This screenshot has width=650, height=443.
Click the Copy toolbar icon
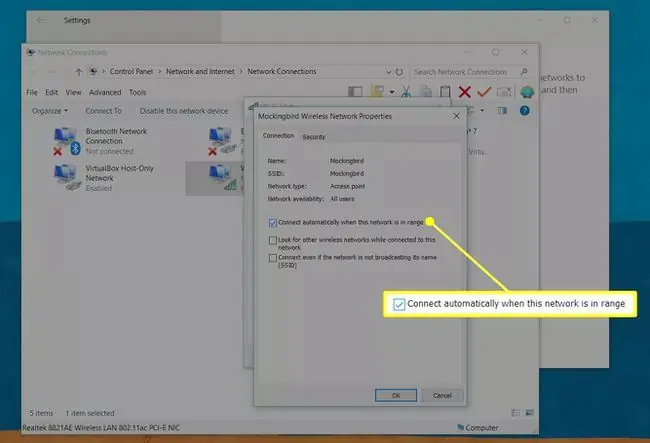tap(426, 91)
